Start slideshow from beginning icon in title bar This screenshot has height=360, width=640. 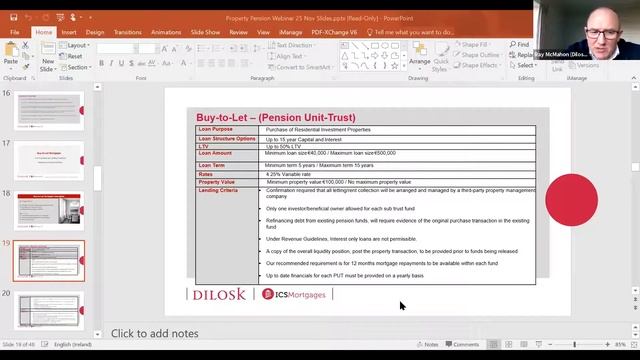click(60, 17)
